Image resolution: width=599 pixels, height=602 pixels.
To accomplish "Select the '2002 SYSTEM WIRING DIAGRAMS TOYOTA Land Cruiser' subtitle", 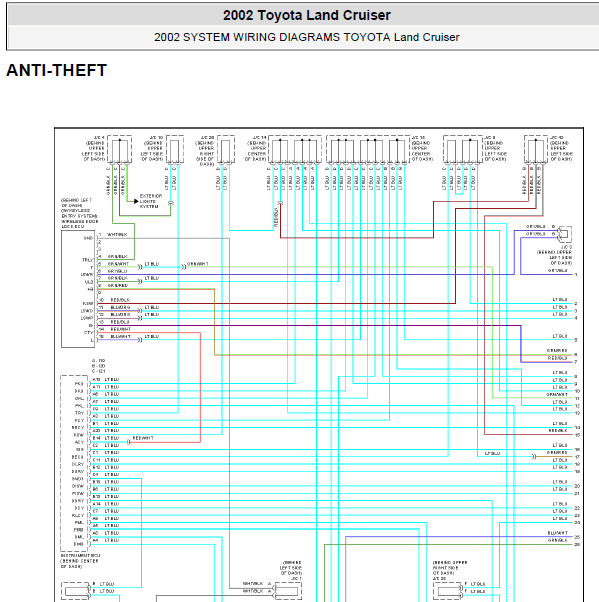I will tap(306, 37).
